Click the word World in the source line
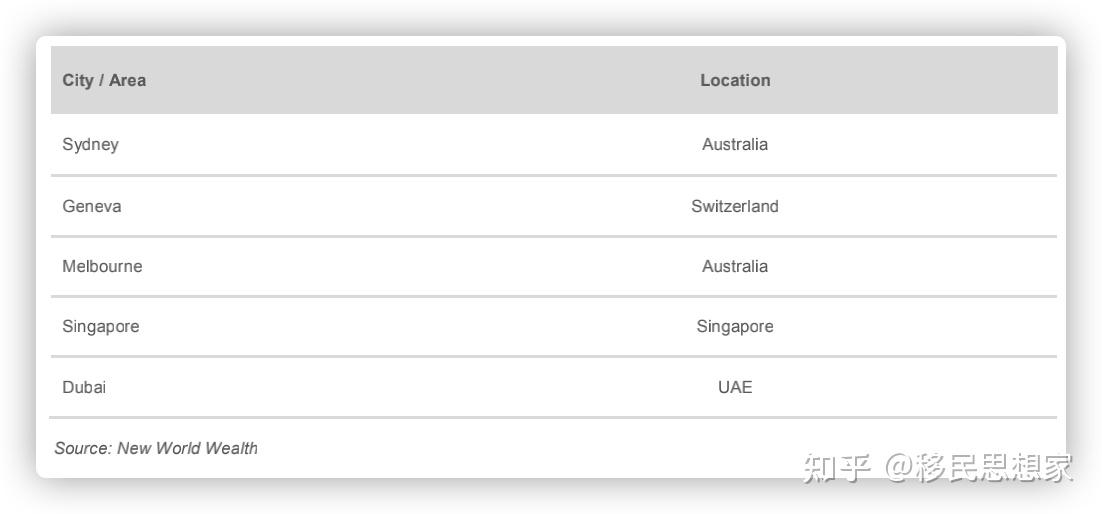 pos(177,449)
